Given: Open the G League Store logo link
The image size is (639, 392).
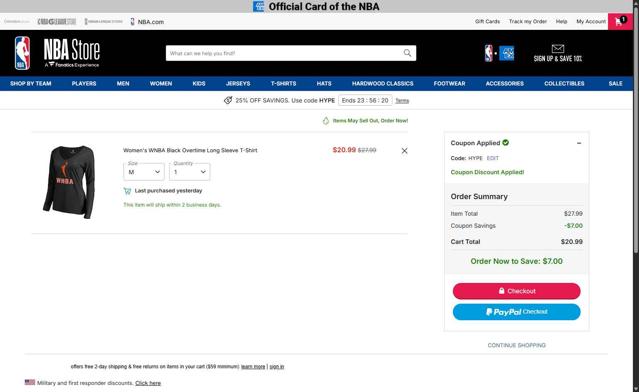Looking at the screenshot, I should [57, 22].
